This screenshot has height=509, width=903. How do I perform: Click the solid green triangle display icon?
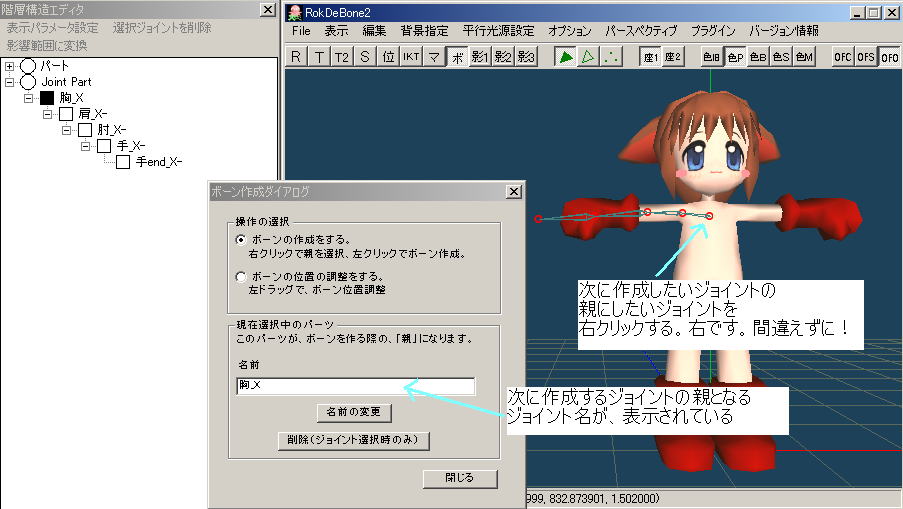point(566,57)
